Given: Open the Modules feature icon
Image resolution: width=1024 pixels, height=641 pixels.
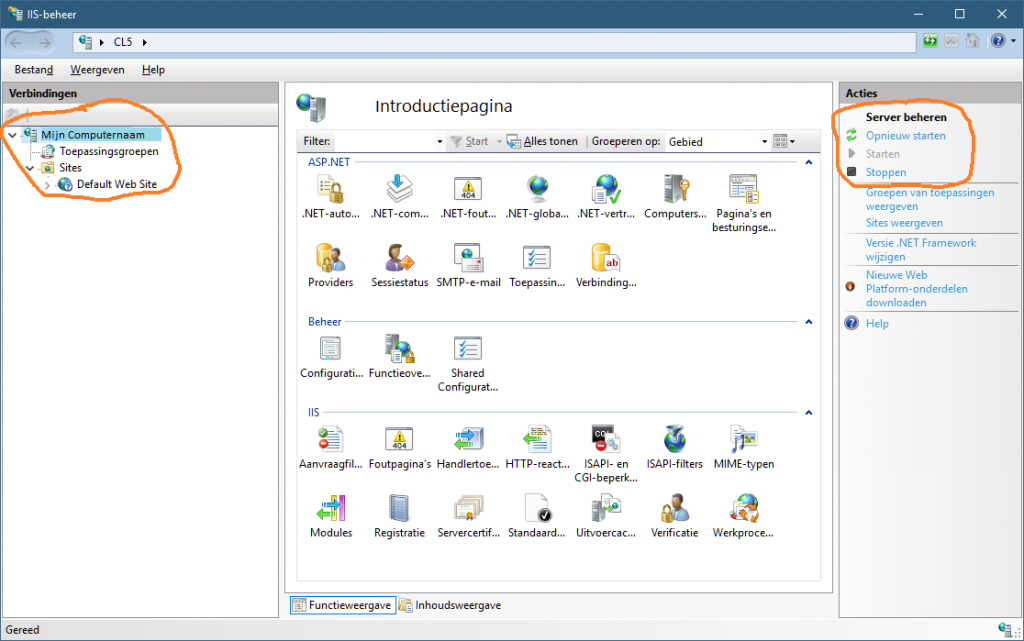Looking at the screenshot, I should [x=331, y=509].
